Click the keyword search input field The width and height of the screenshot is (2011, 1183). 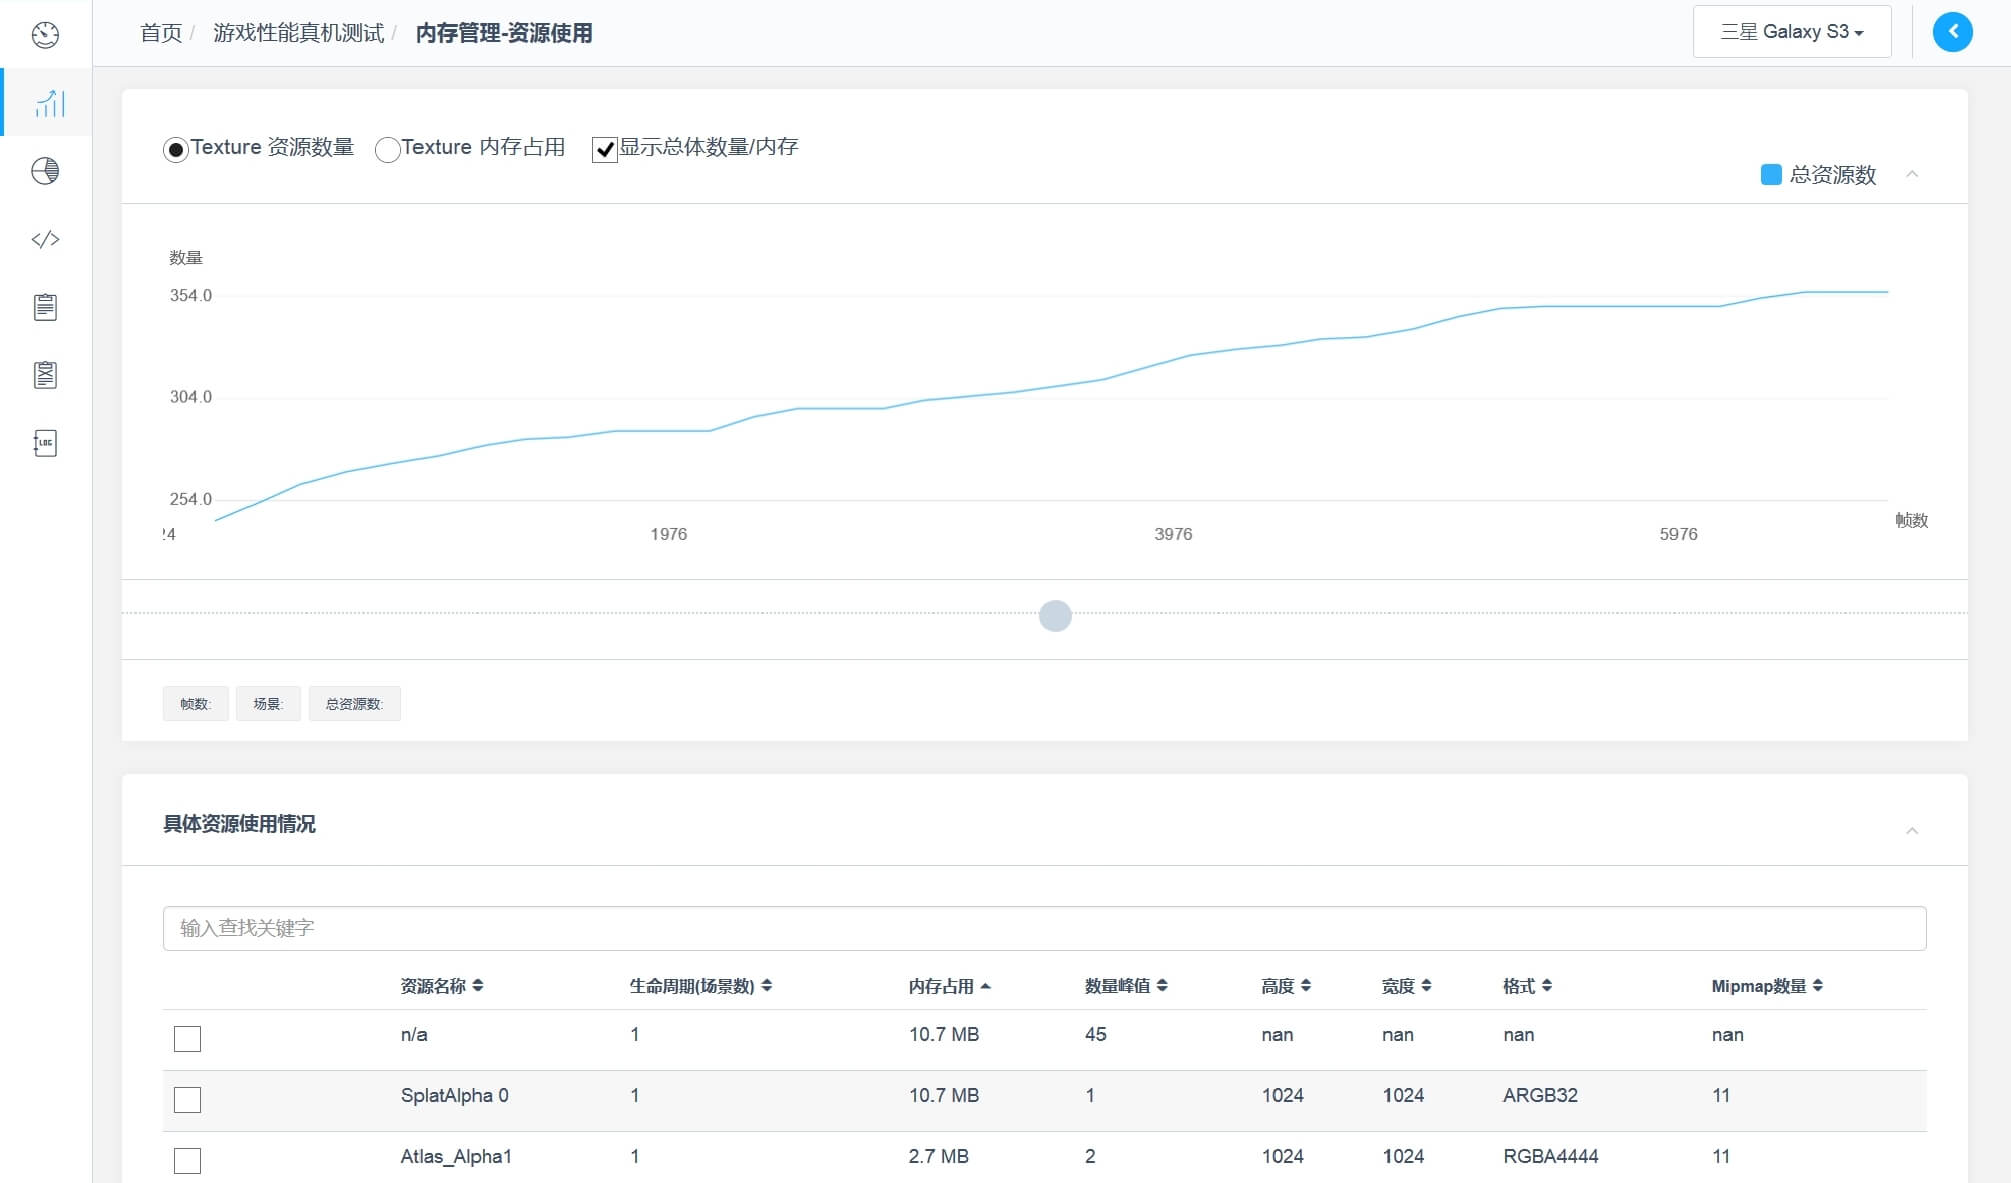[1044, 928]
